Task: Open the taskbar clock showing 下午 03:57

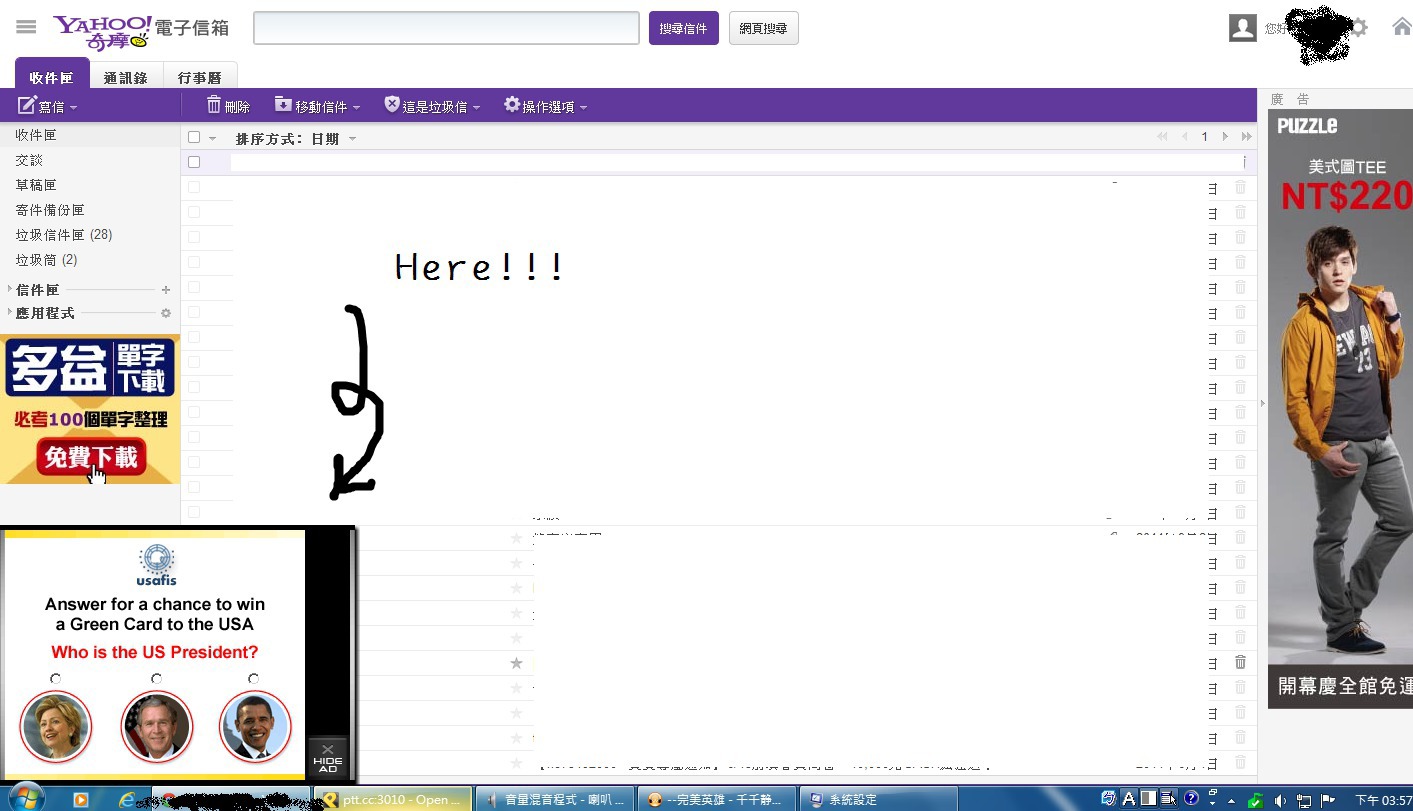Action: click(1383, 800)
